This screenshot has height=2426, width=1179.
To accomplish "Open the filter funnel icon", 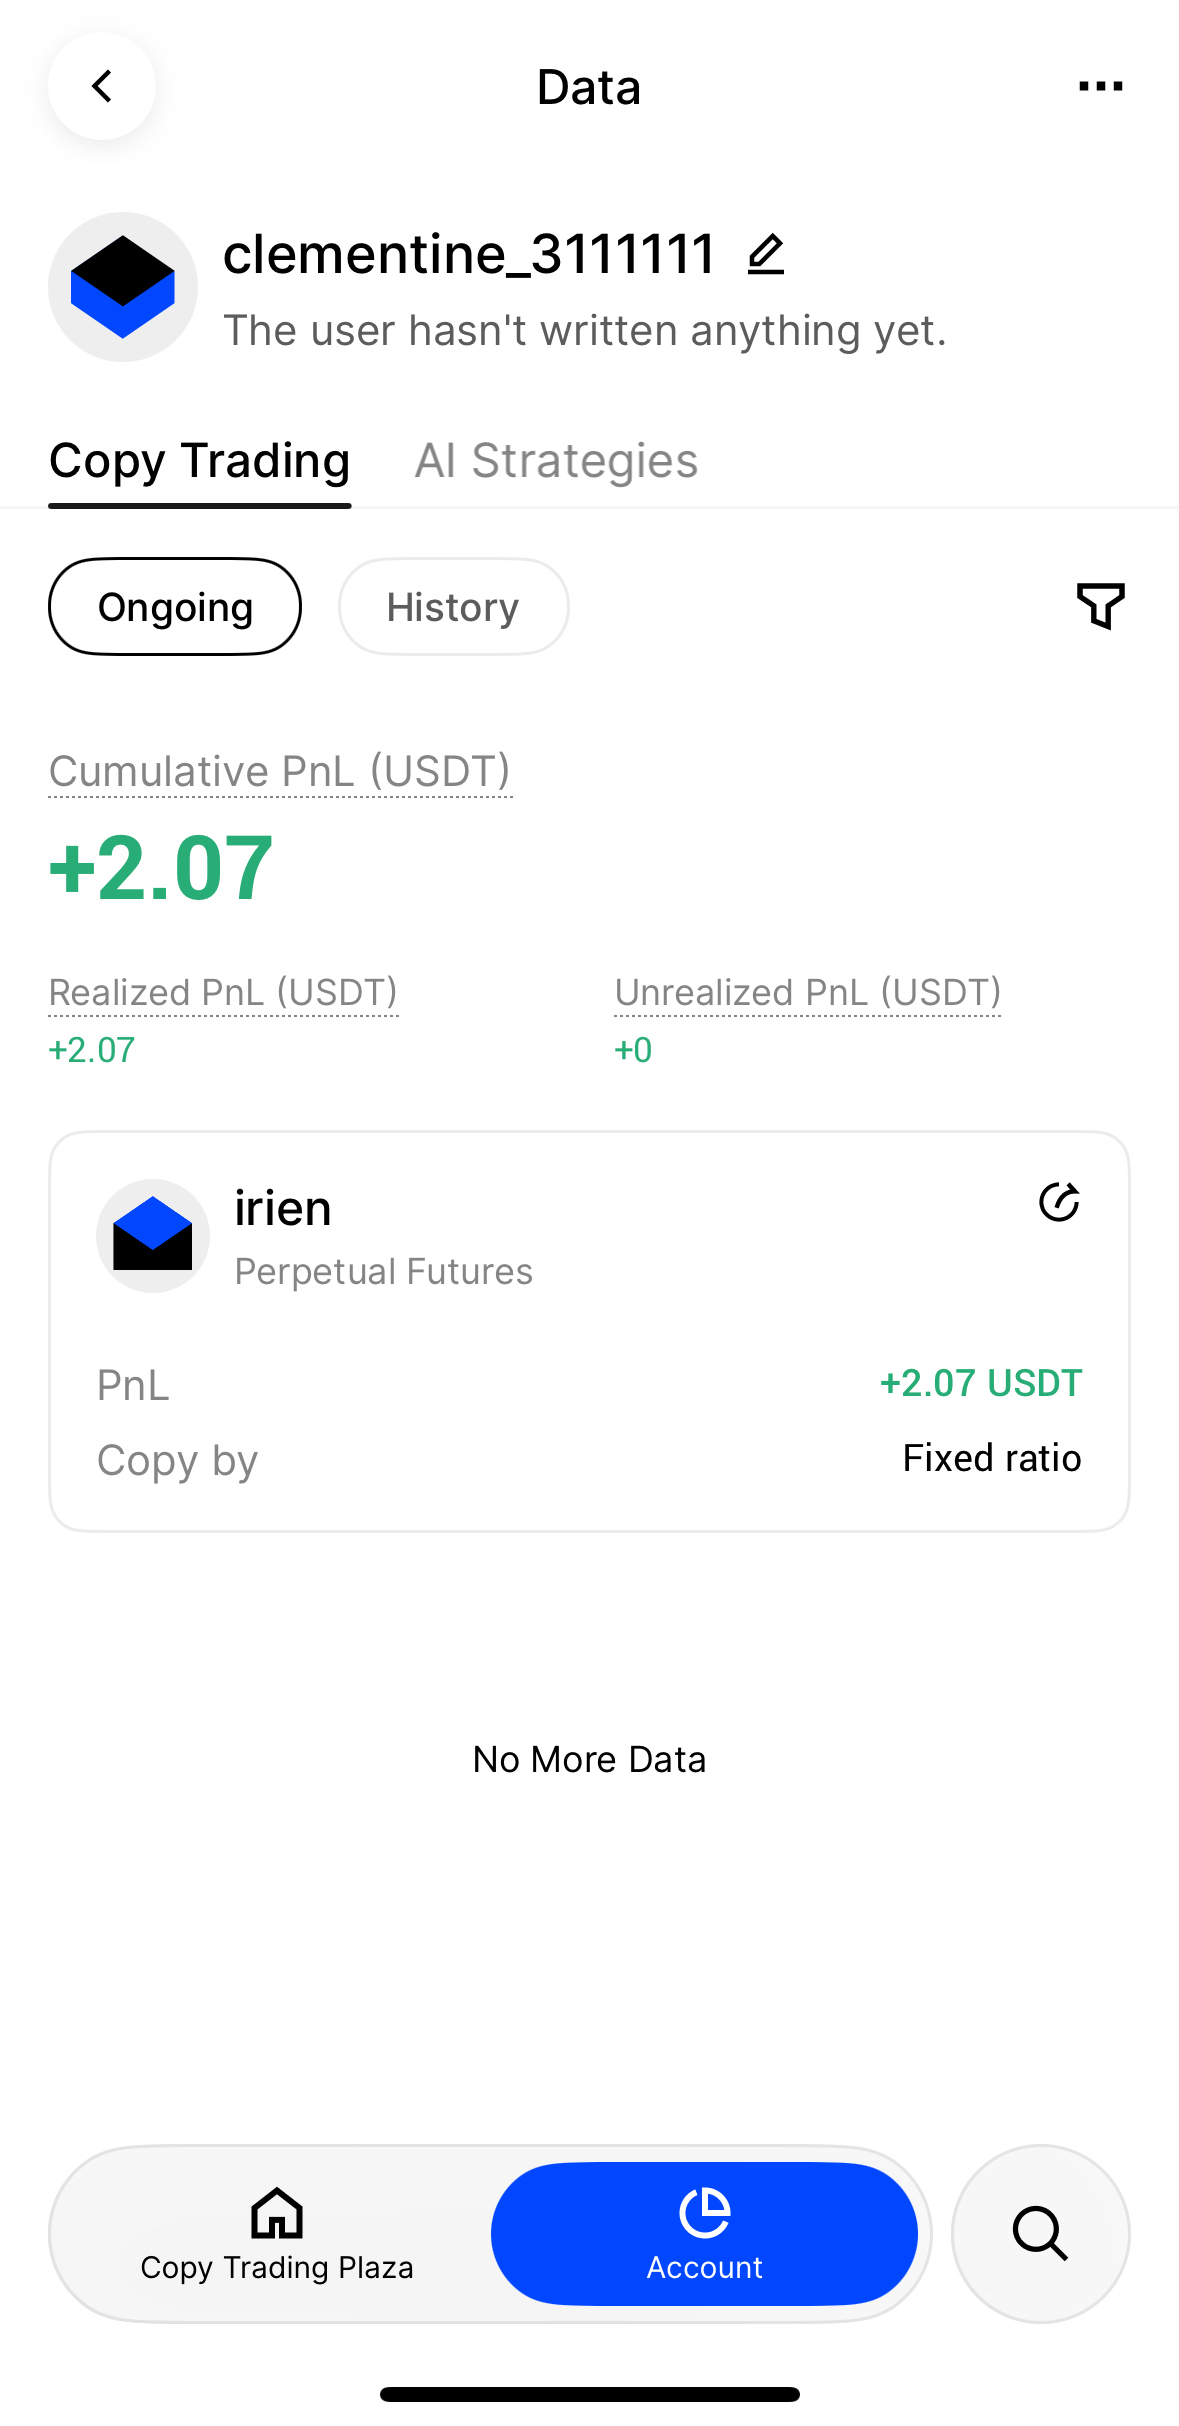I will (1100, 606).
